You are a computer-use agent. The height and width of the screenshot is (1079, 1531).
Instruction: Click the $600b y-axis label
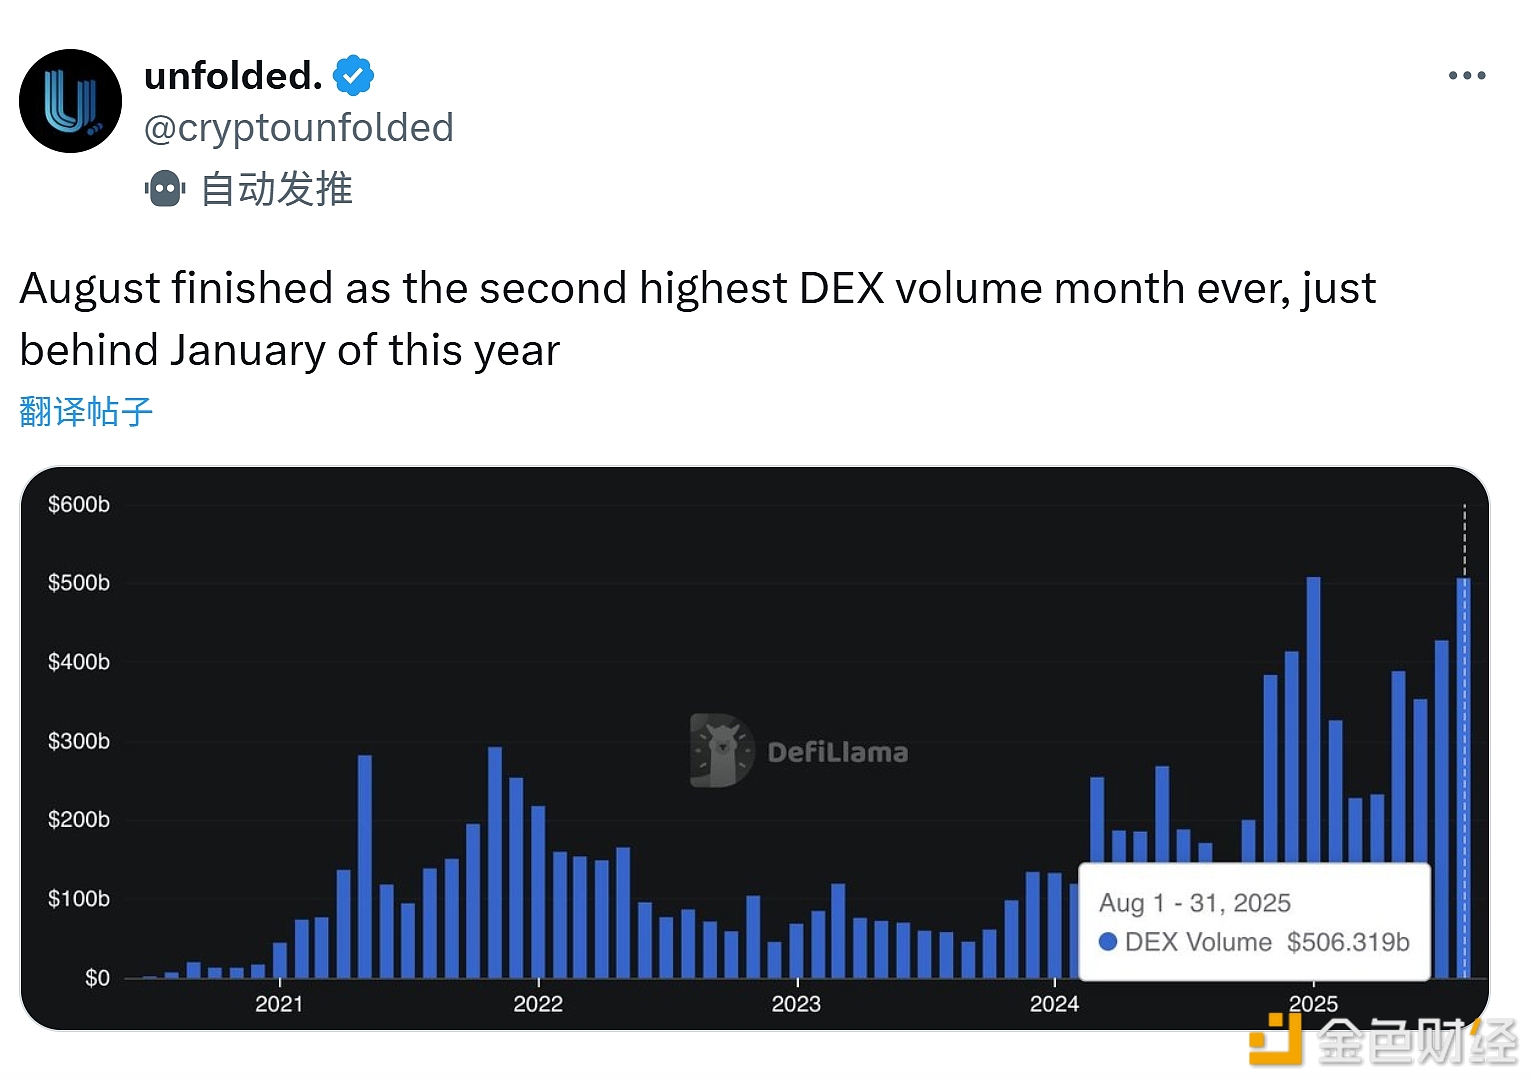point(79,504)
